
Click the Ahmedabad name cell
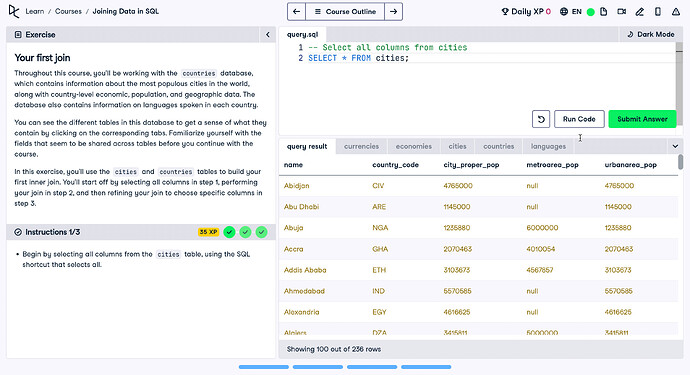click(x=304, y=291)
